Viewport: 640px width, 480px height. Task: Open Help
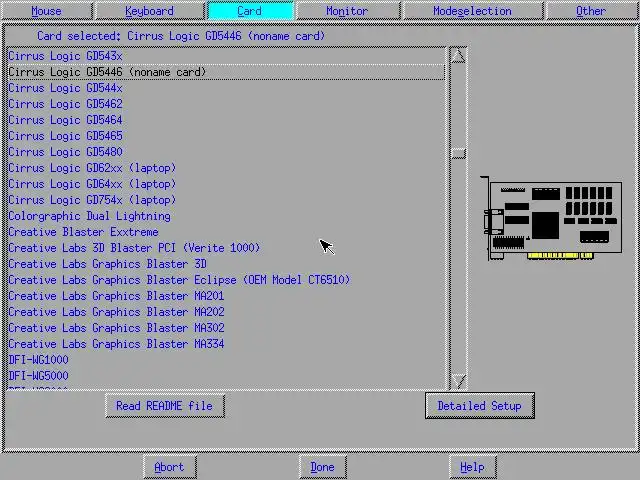tap(473, 467)
